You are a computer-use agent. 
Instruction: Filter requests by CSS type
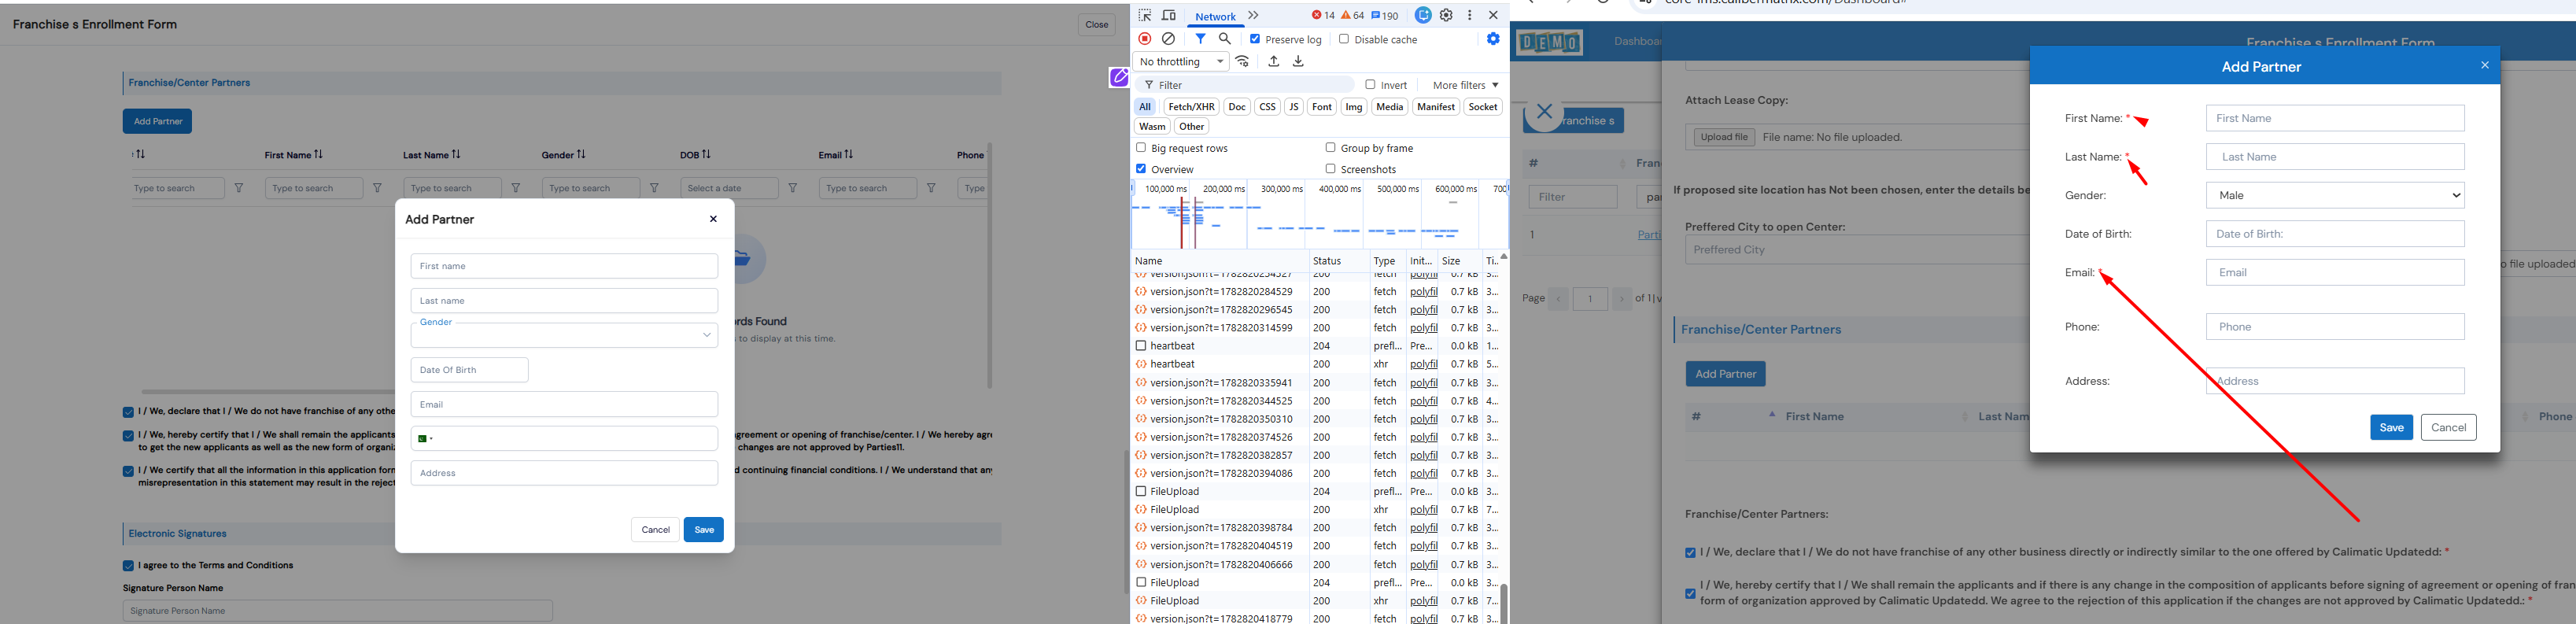pyautogui.click(x=1267, y=107)
